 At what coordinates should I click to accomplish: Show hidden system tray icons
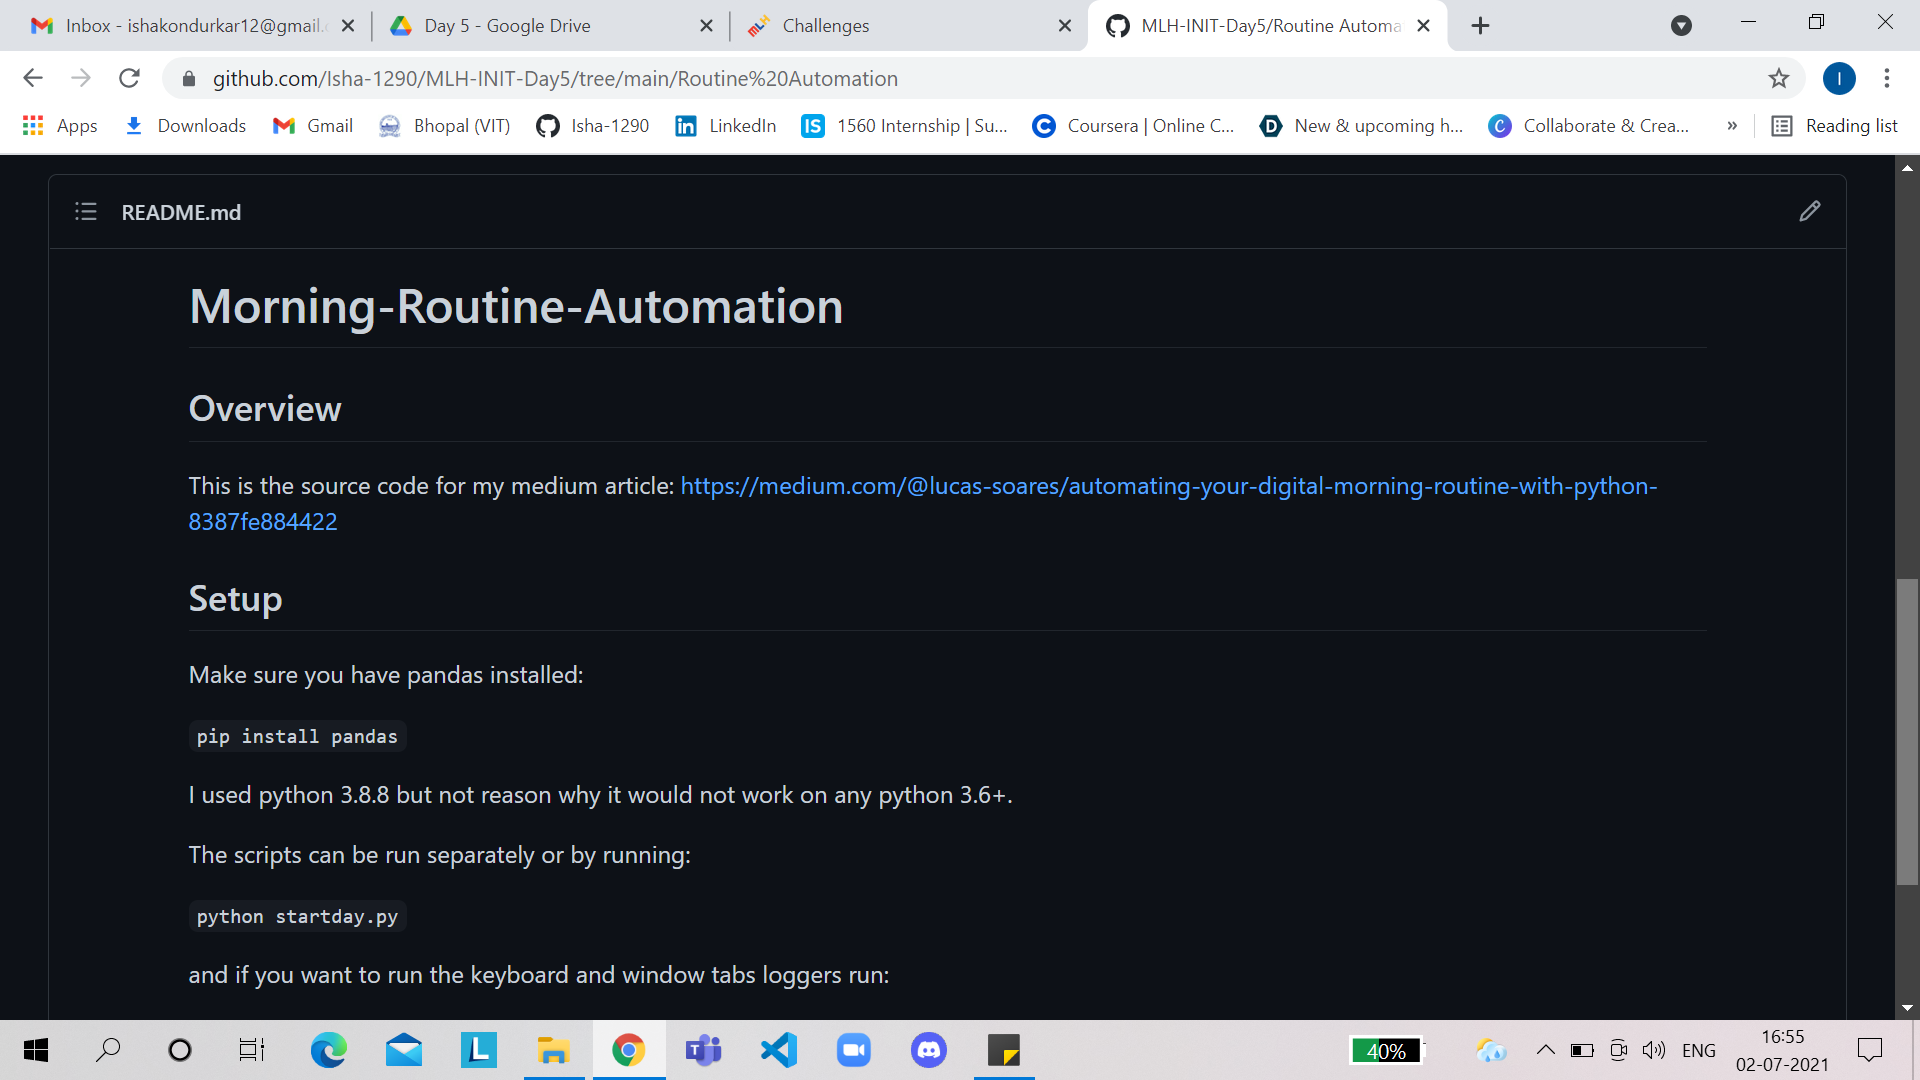coord(1545,1050)
